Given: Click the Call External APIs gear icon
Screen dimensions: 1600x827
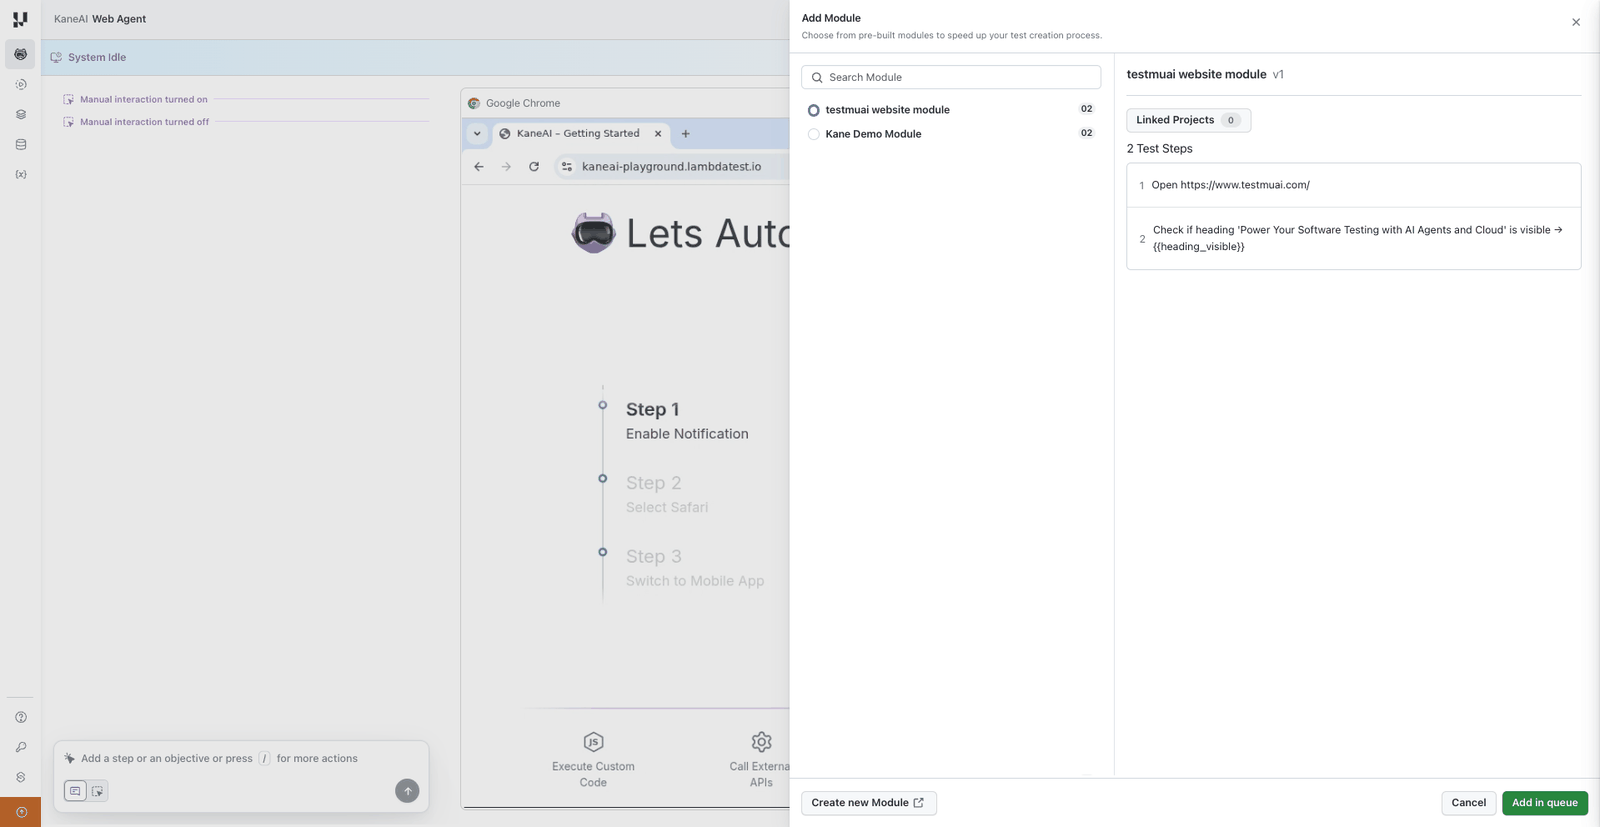Looking at the screenshot, I should coord(761,741).
